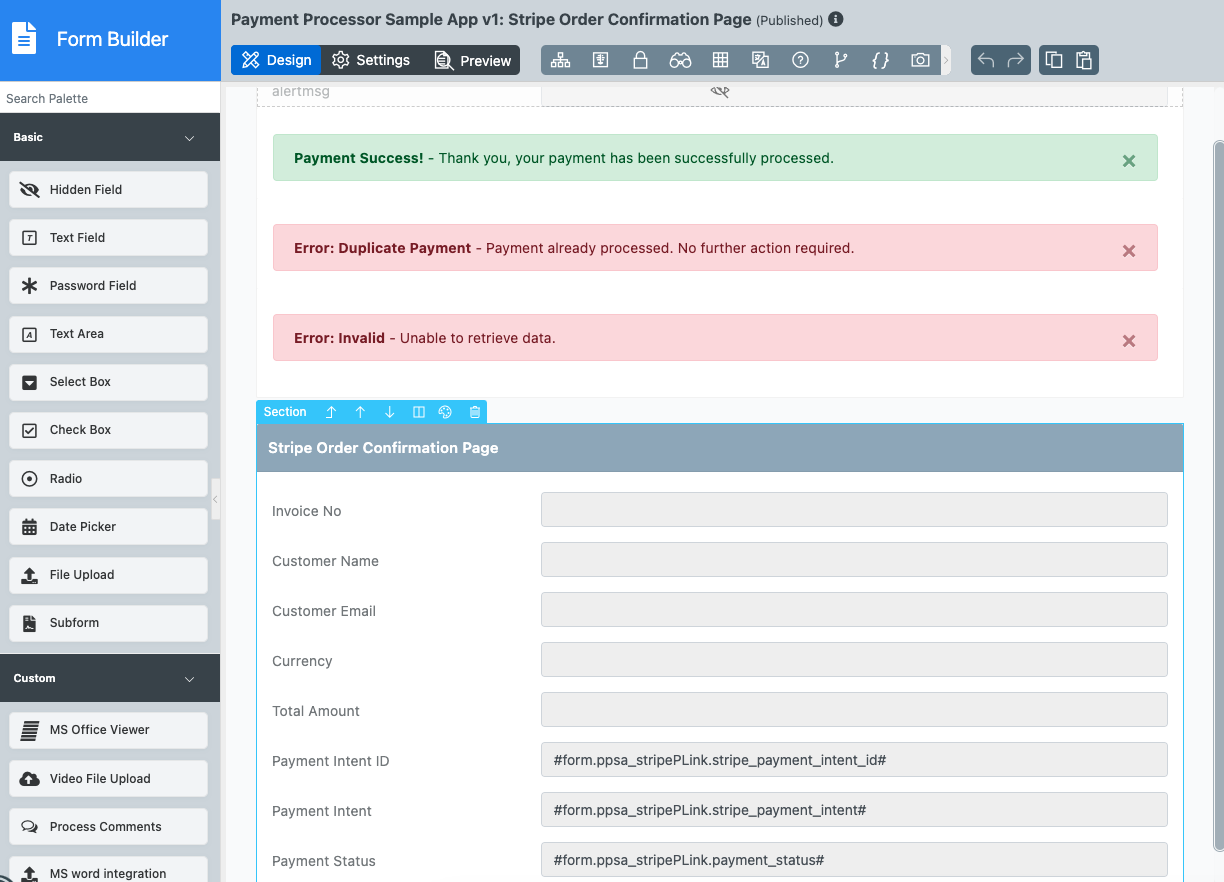
Task: Move section up with the up arrow
Action: [360, 412]
